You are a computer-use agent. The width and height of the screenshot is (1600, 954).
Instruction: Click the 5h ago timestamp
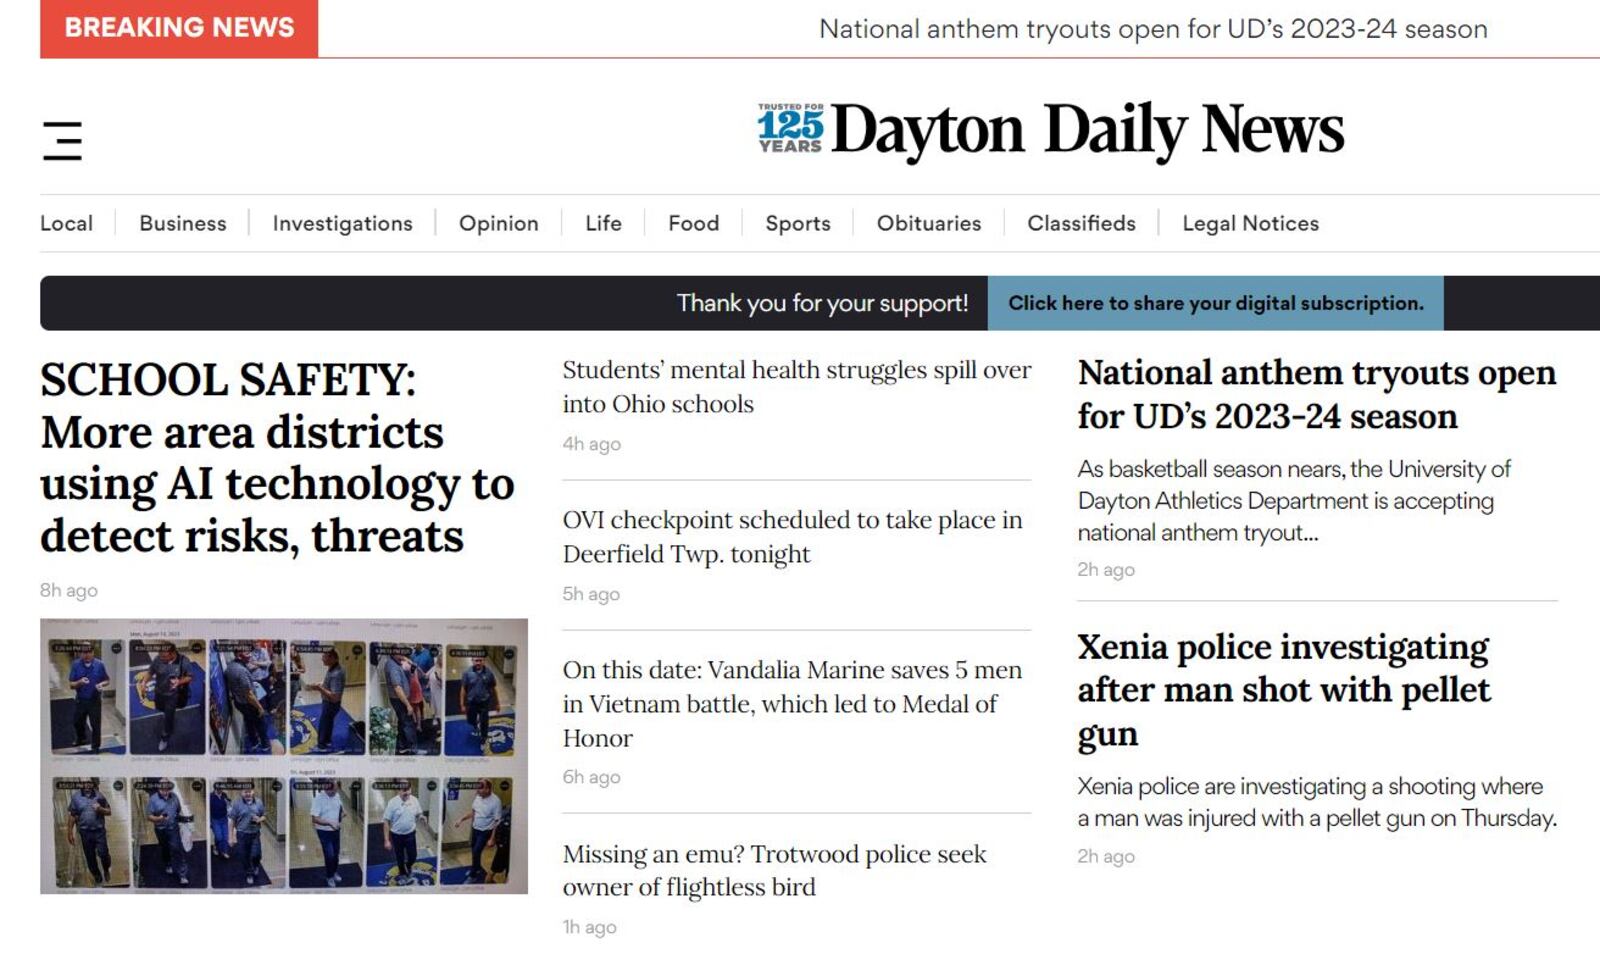(591, 594)
